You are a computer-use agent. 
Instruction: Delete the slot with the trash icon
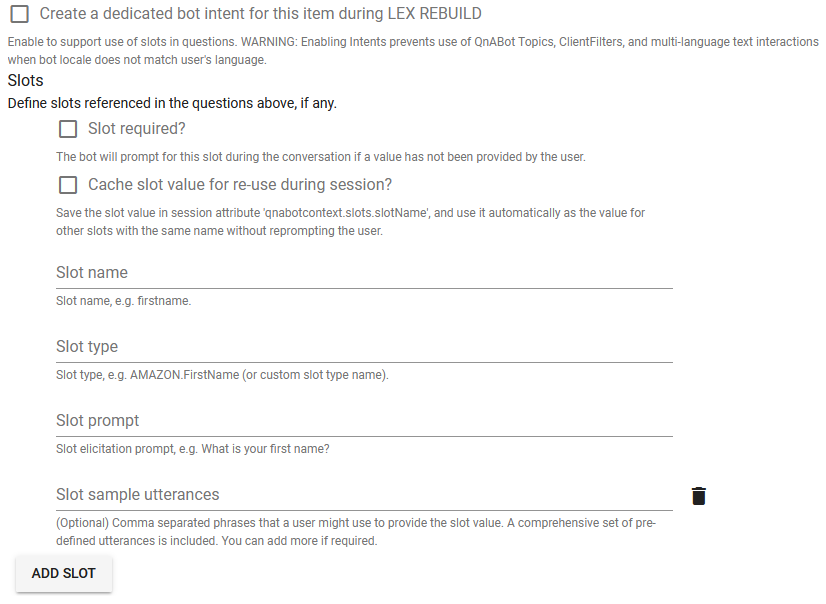click(x=699, y=496)
